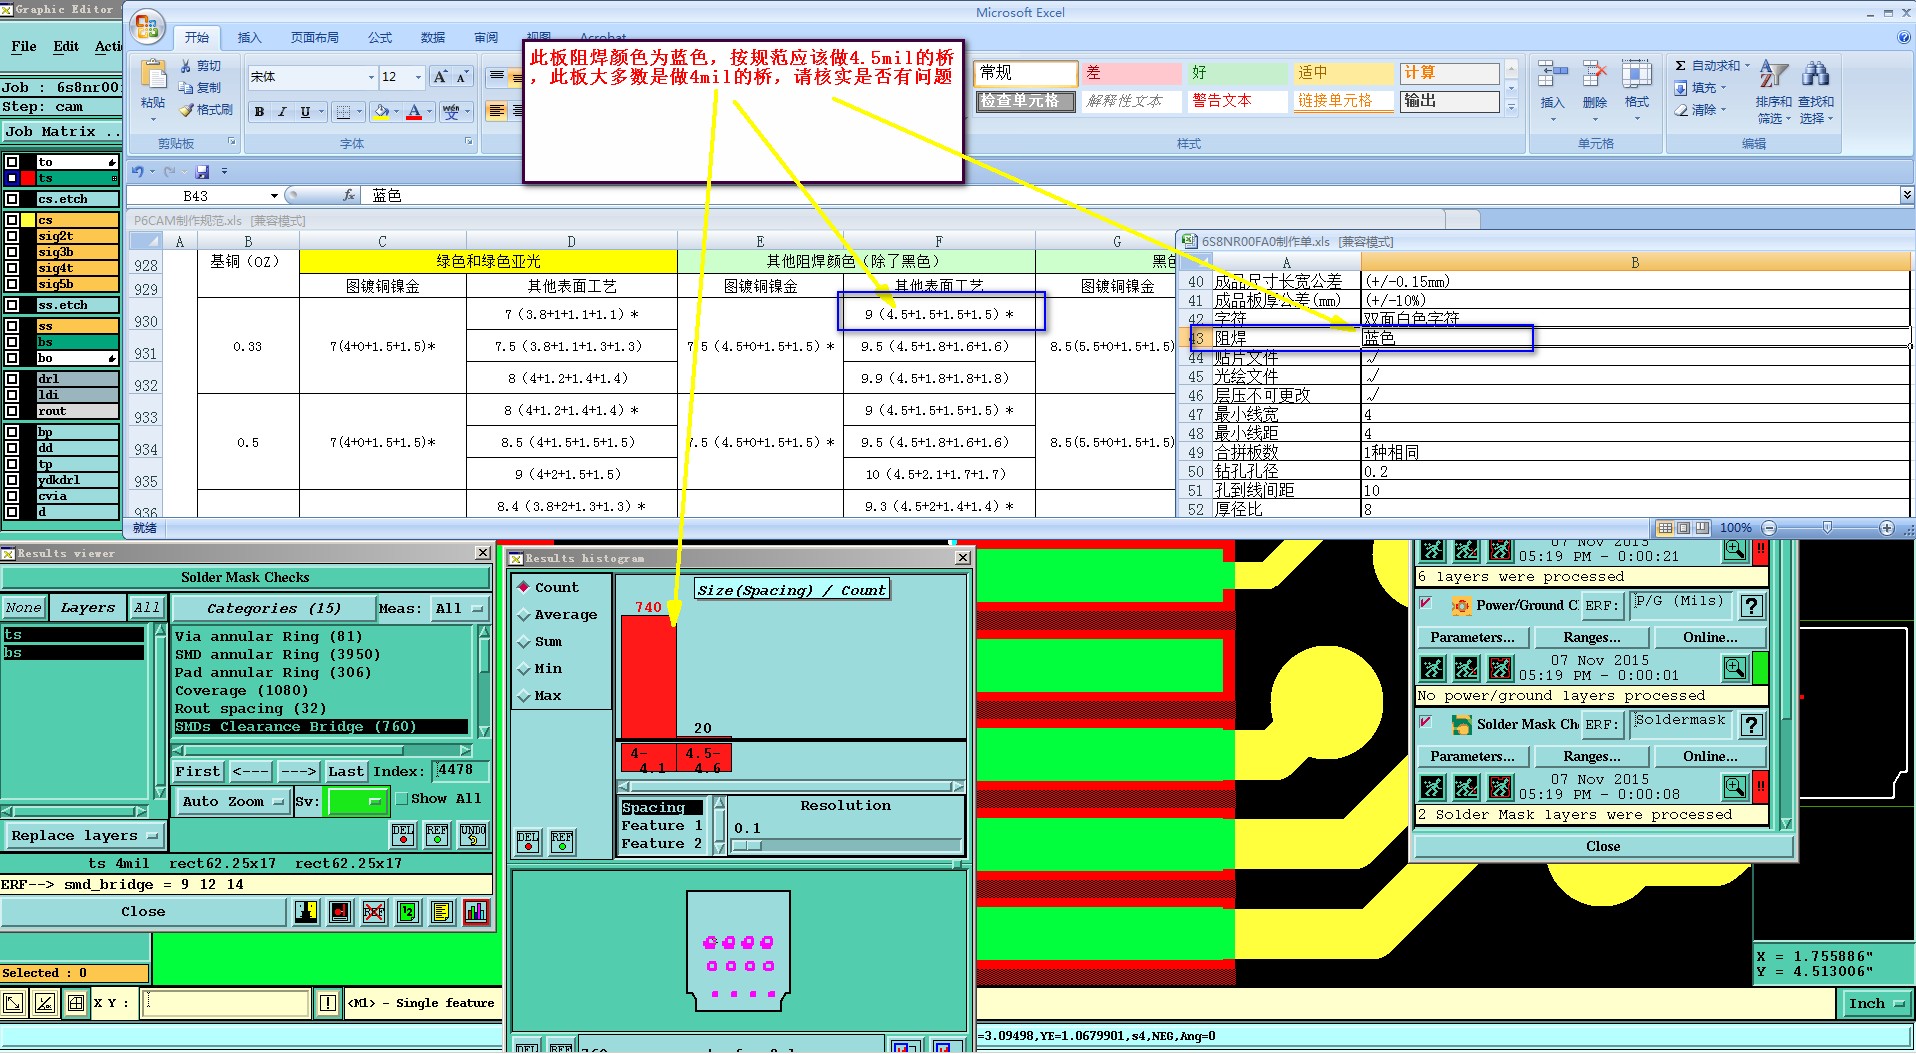The height and width of the screenshot is (1054, 1916).
Task: Click the UNDO icon in Results viewer
Action: (x=473, y=835)
